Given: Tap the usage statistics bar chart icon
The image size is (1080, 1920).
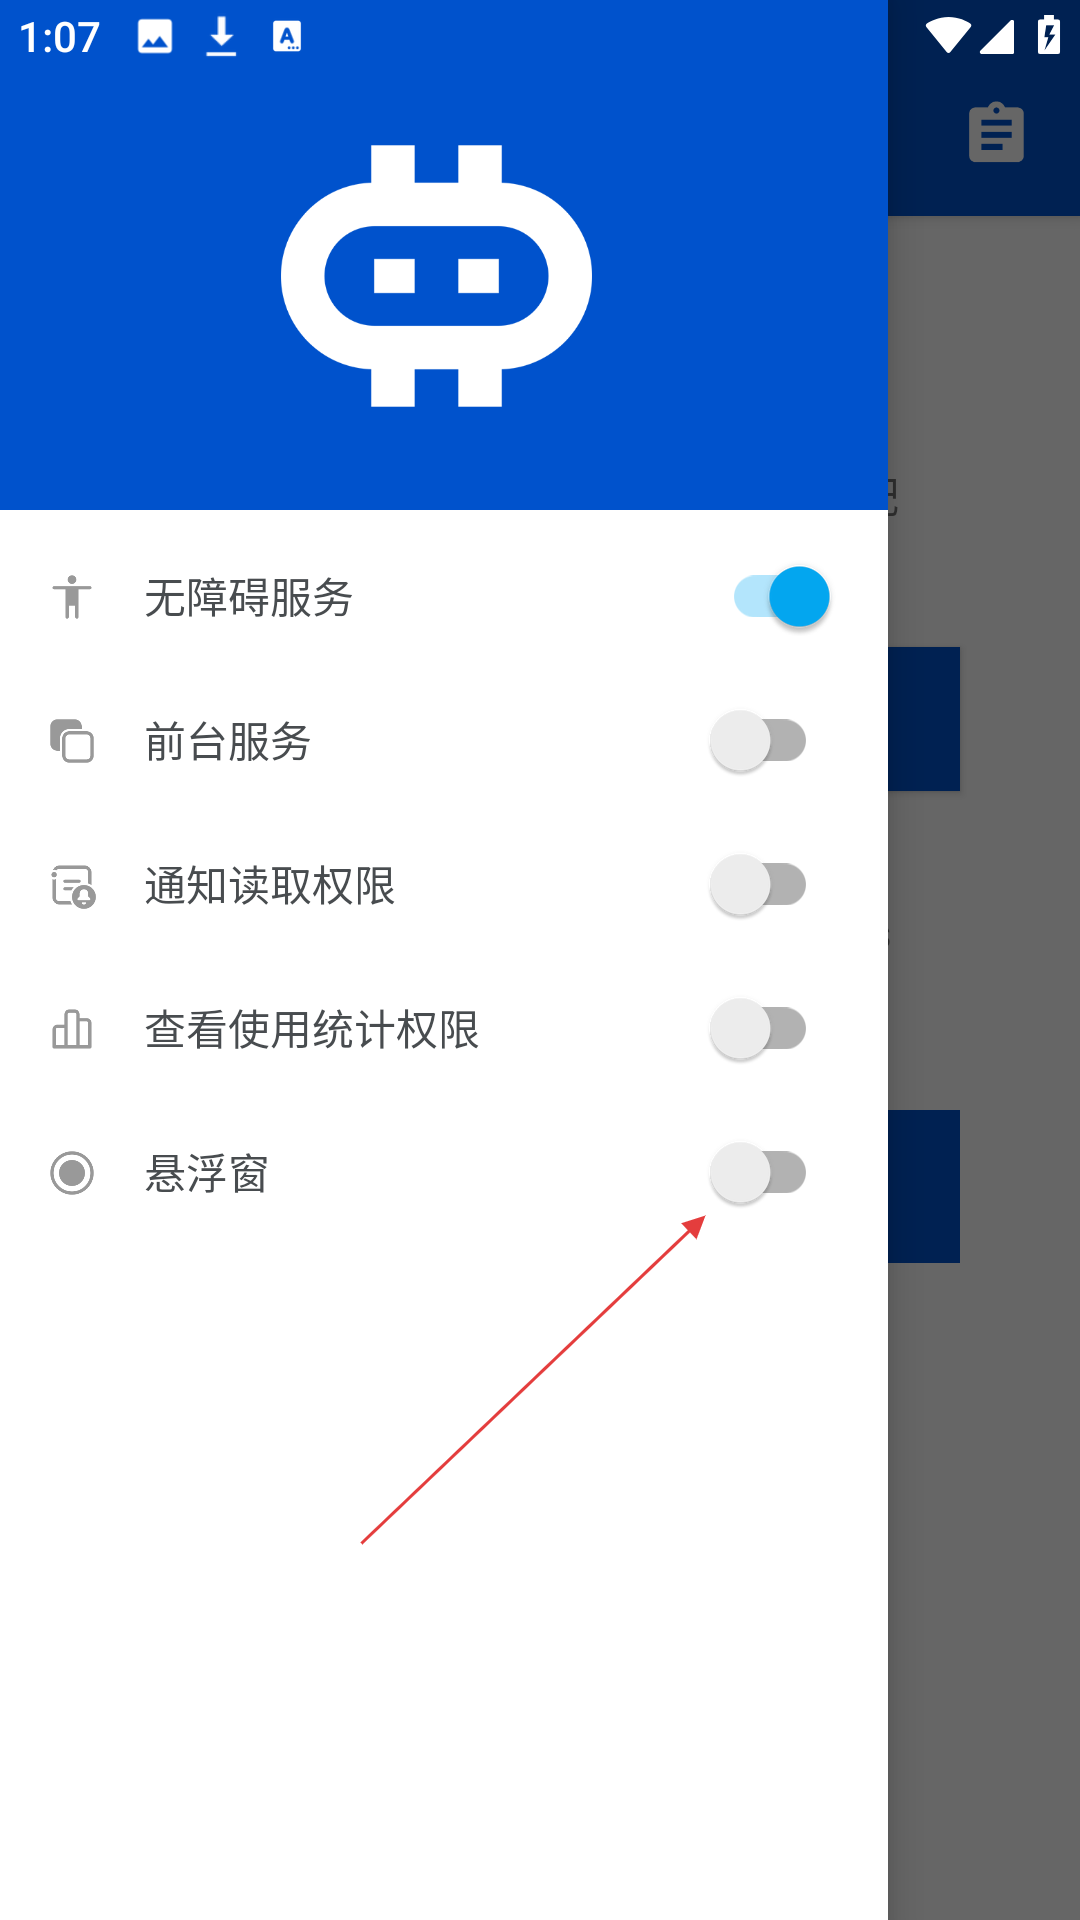Looking at the screenshot, I should tap(72, 1029).
